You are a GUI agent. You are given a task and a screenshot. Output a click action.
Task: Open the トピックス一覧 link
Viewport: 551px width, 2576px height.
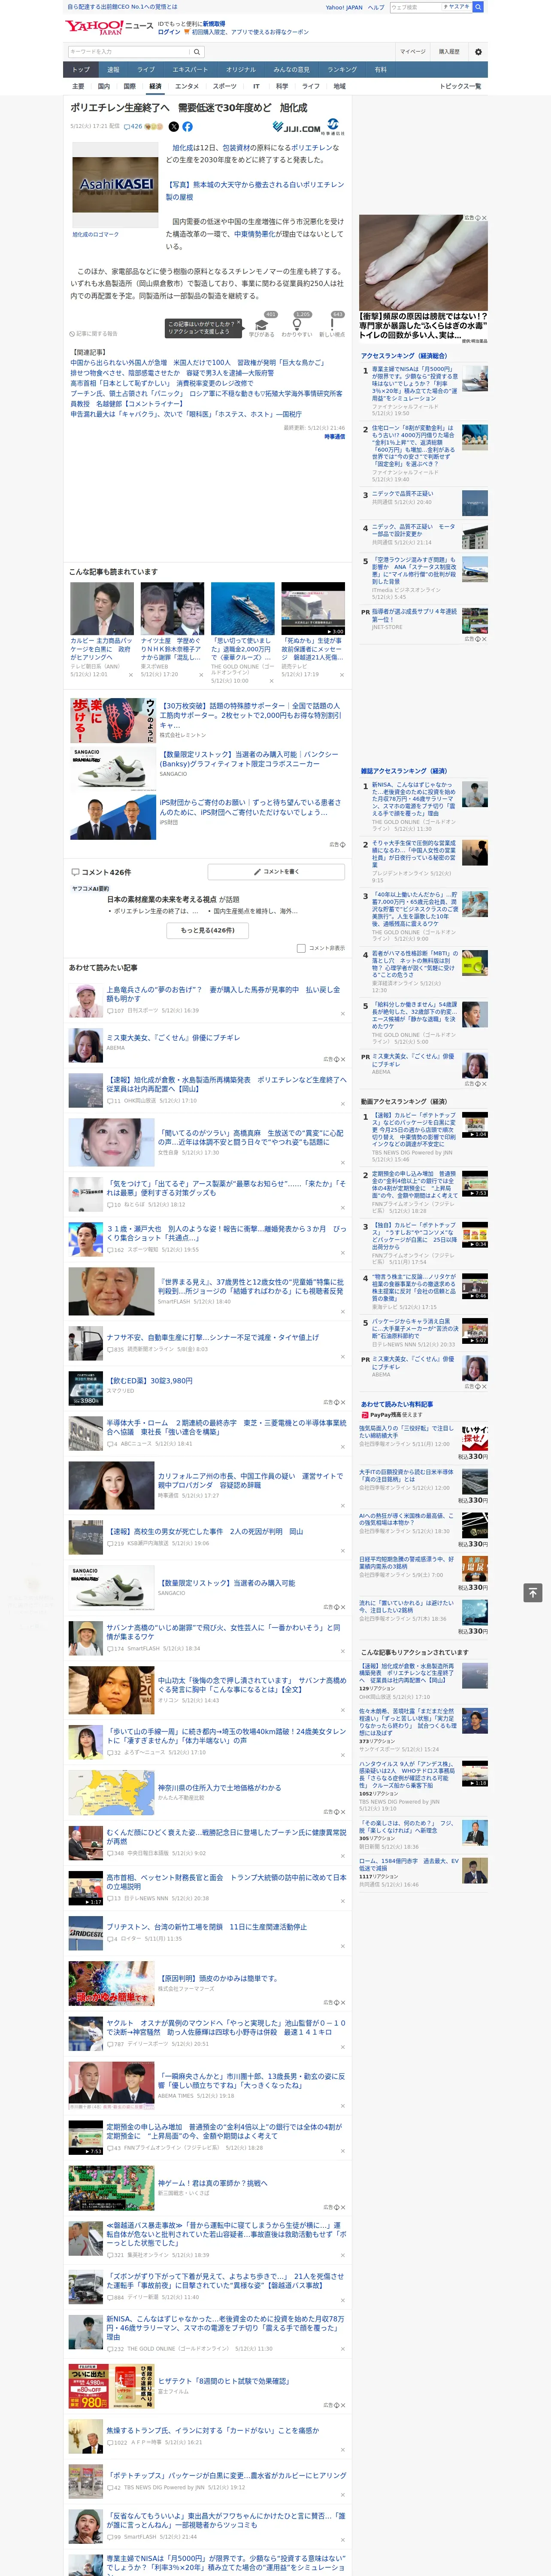460,86
